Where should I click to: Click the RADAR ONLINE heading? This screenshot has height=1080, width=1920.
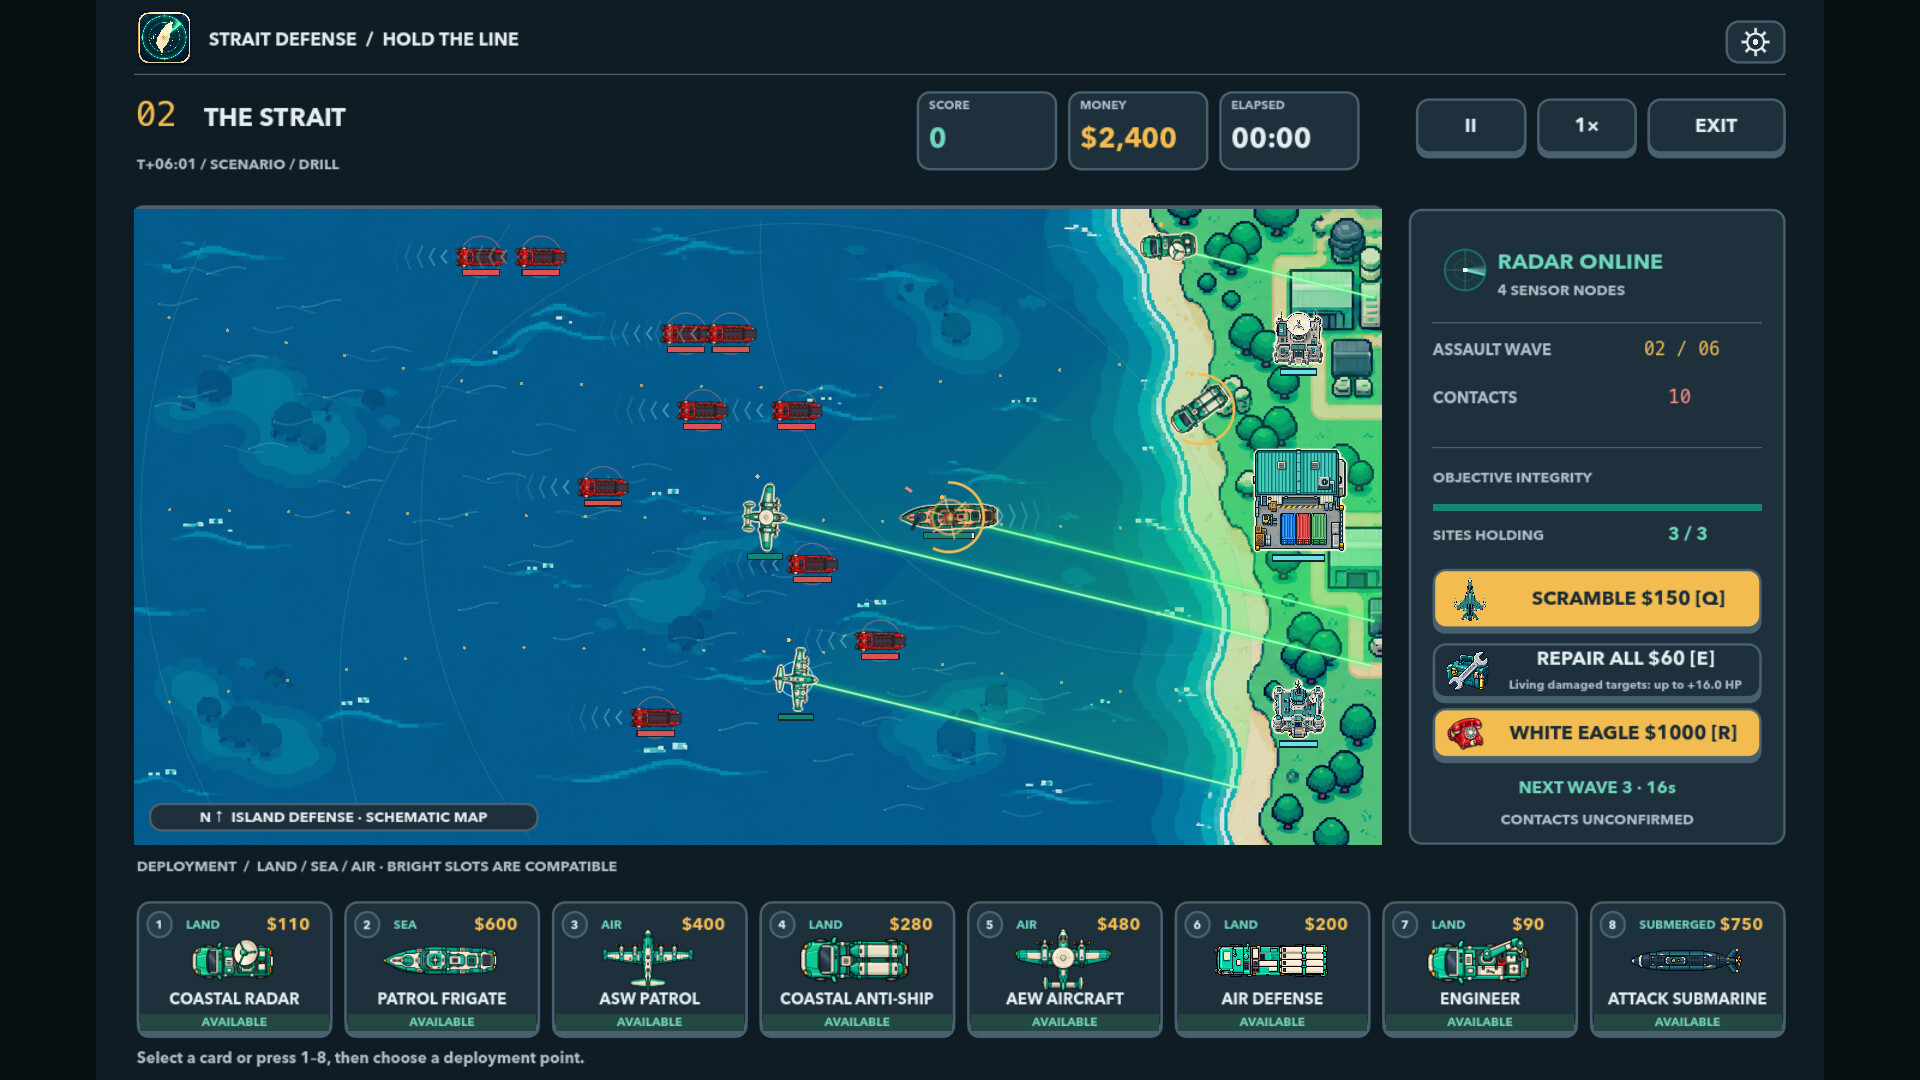pyautogui.click(x=1580, y=262)
